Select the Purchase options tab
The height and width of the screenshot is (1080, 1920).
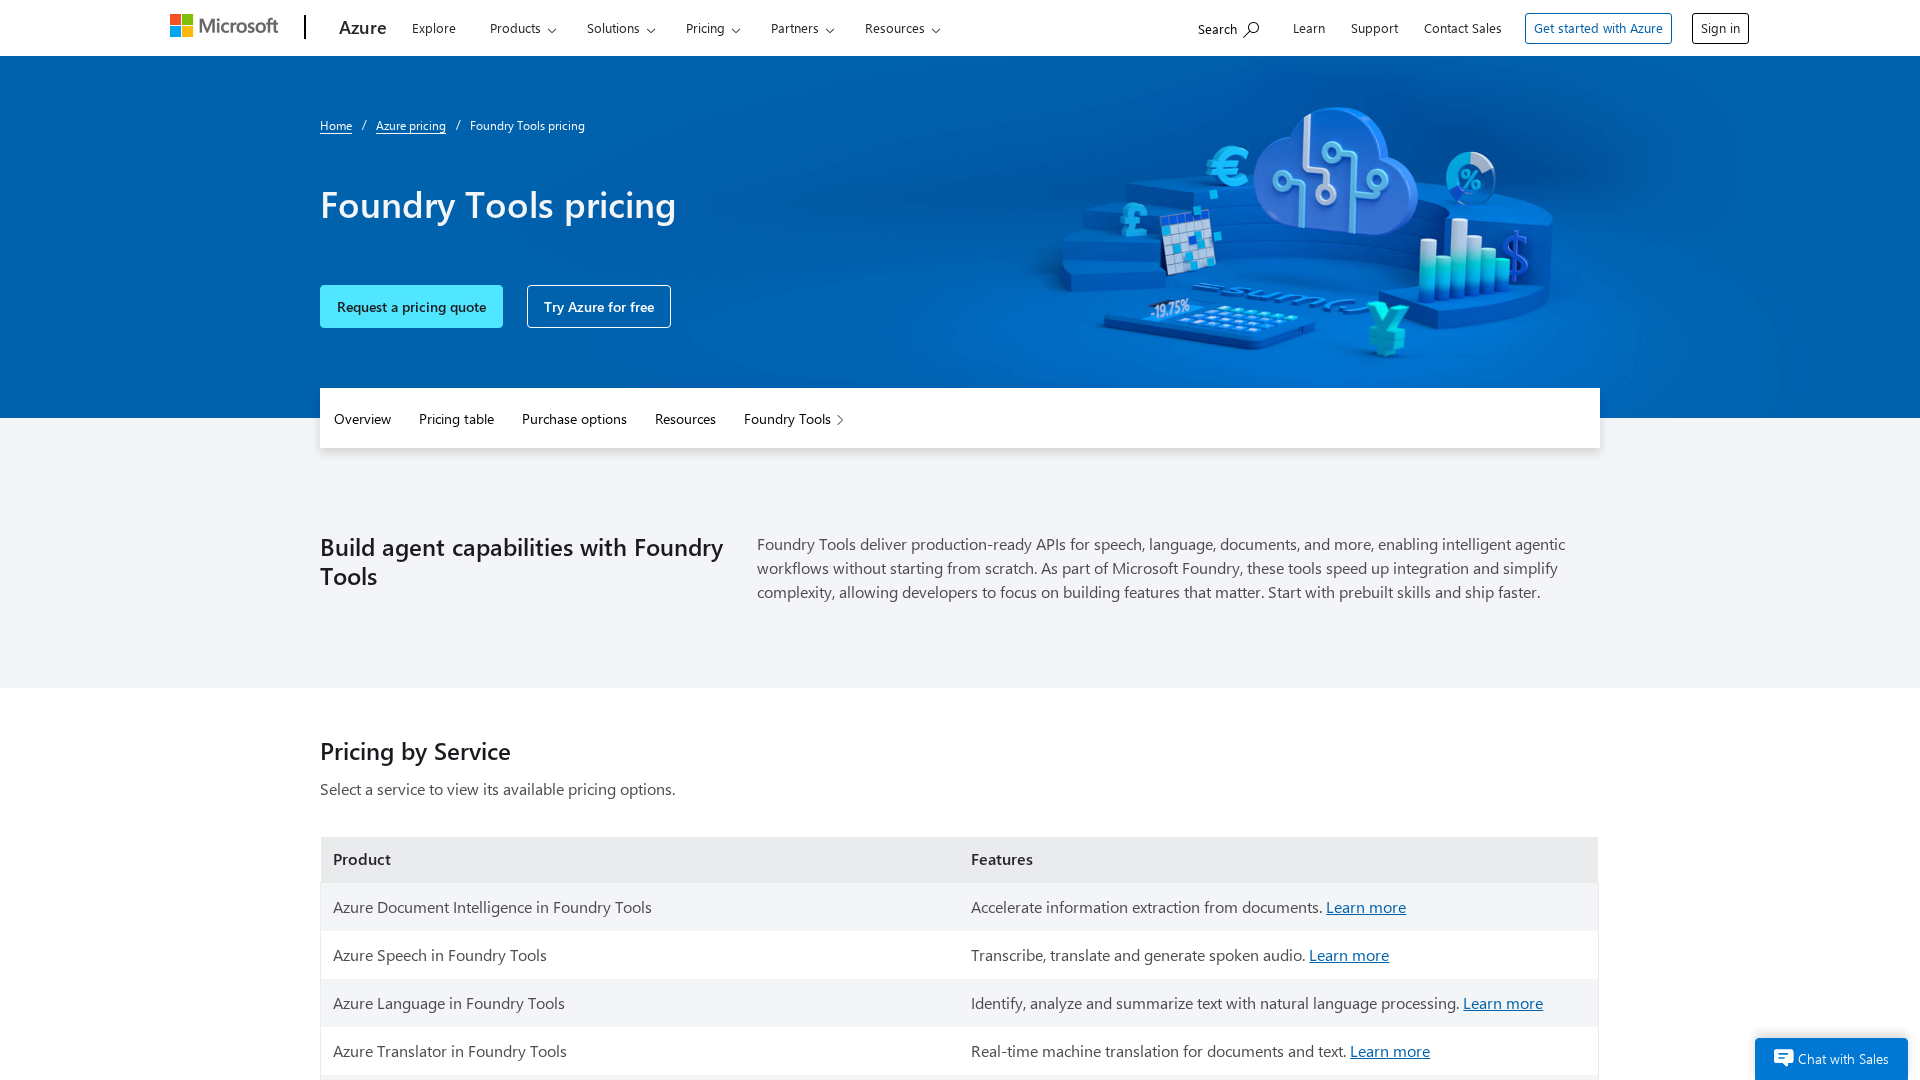click(574, 419)
